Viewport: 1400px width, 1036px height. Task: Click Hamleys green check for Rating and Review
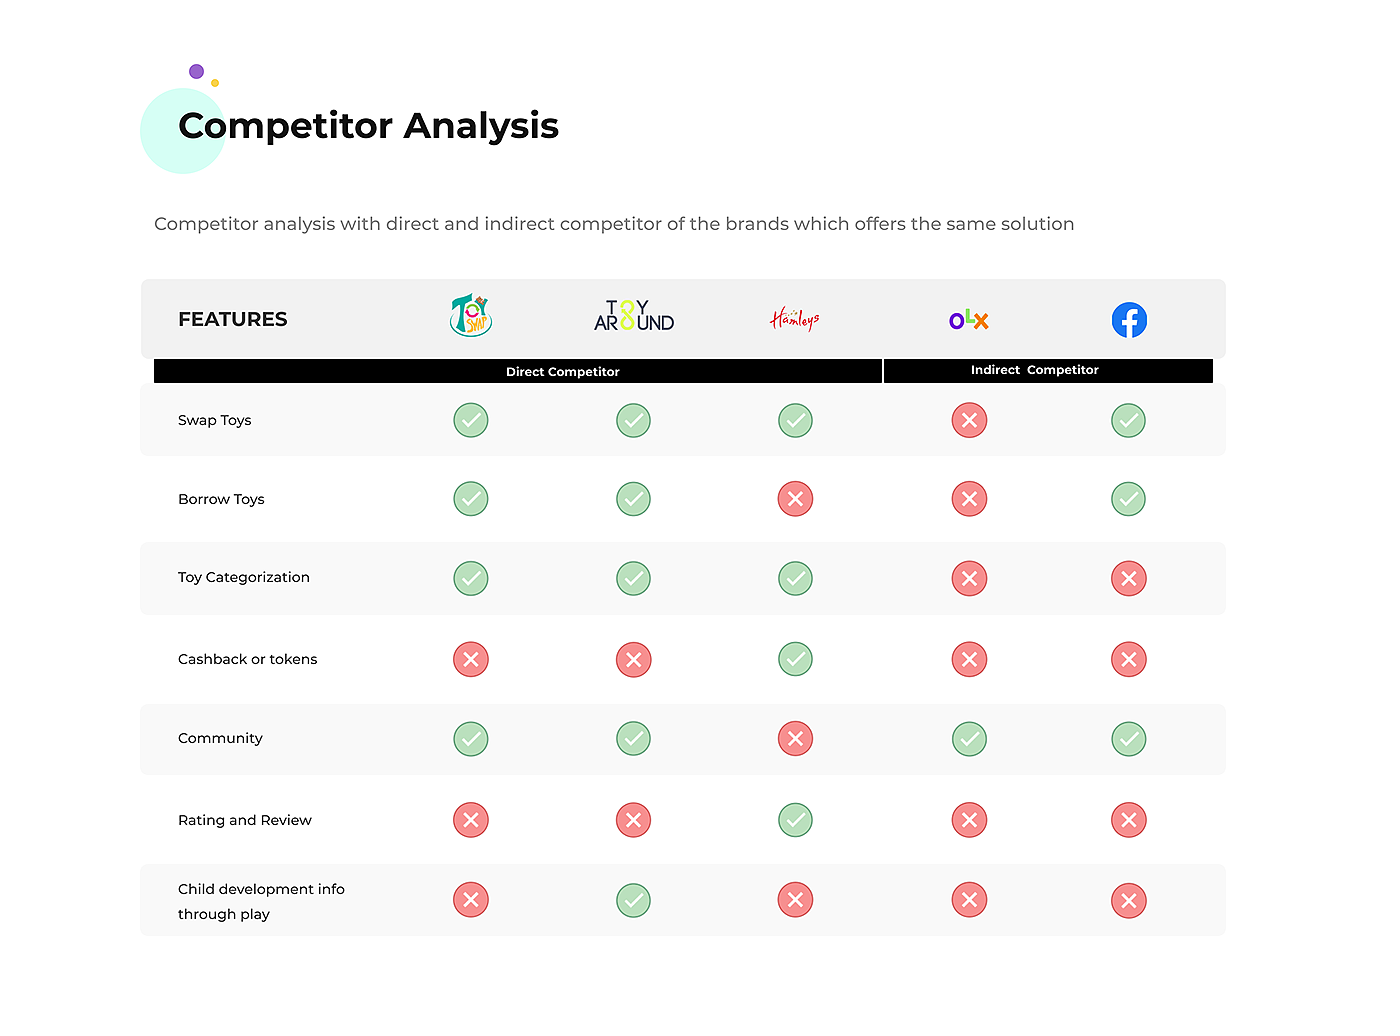coord(795,820)
